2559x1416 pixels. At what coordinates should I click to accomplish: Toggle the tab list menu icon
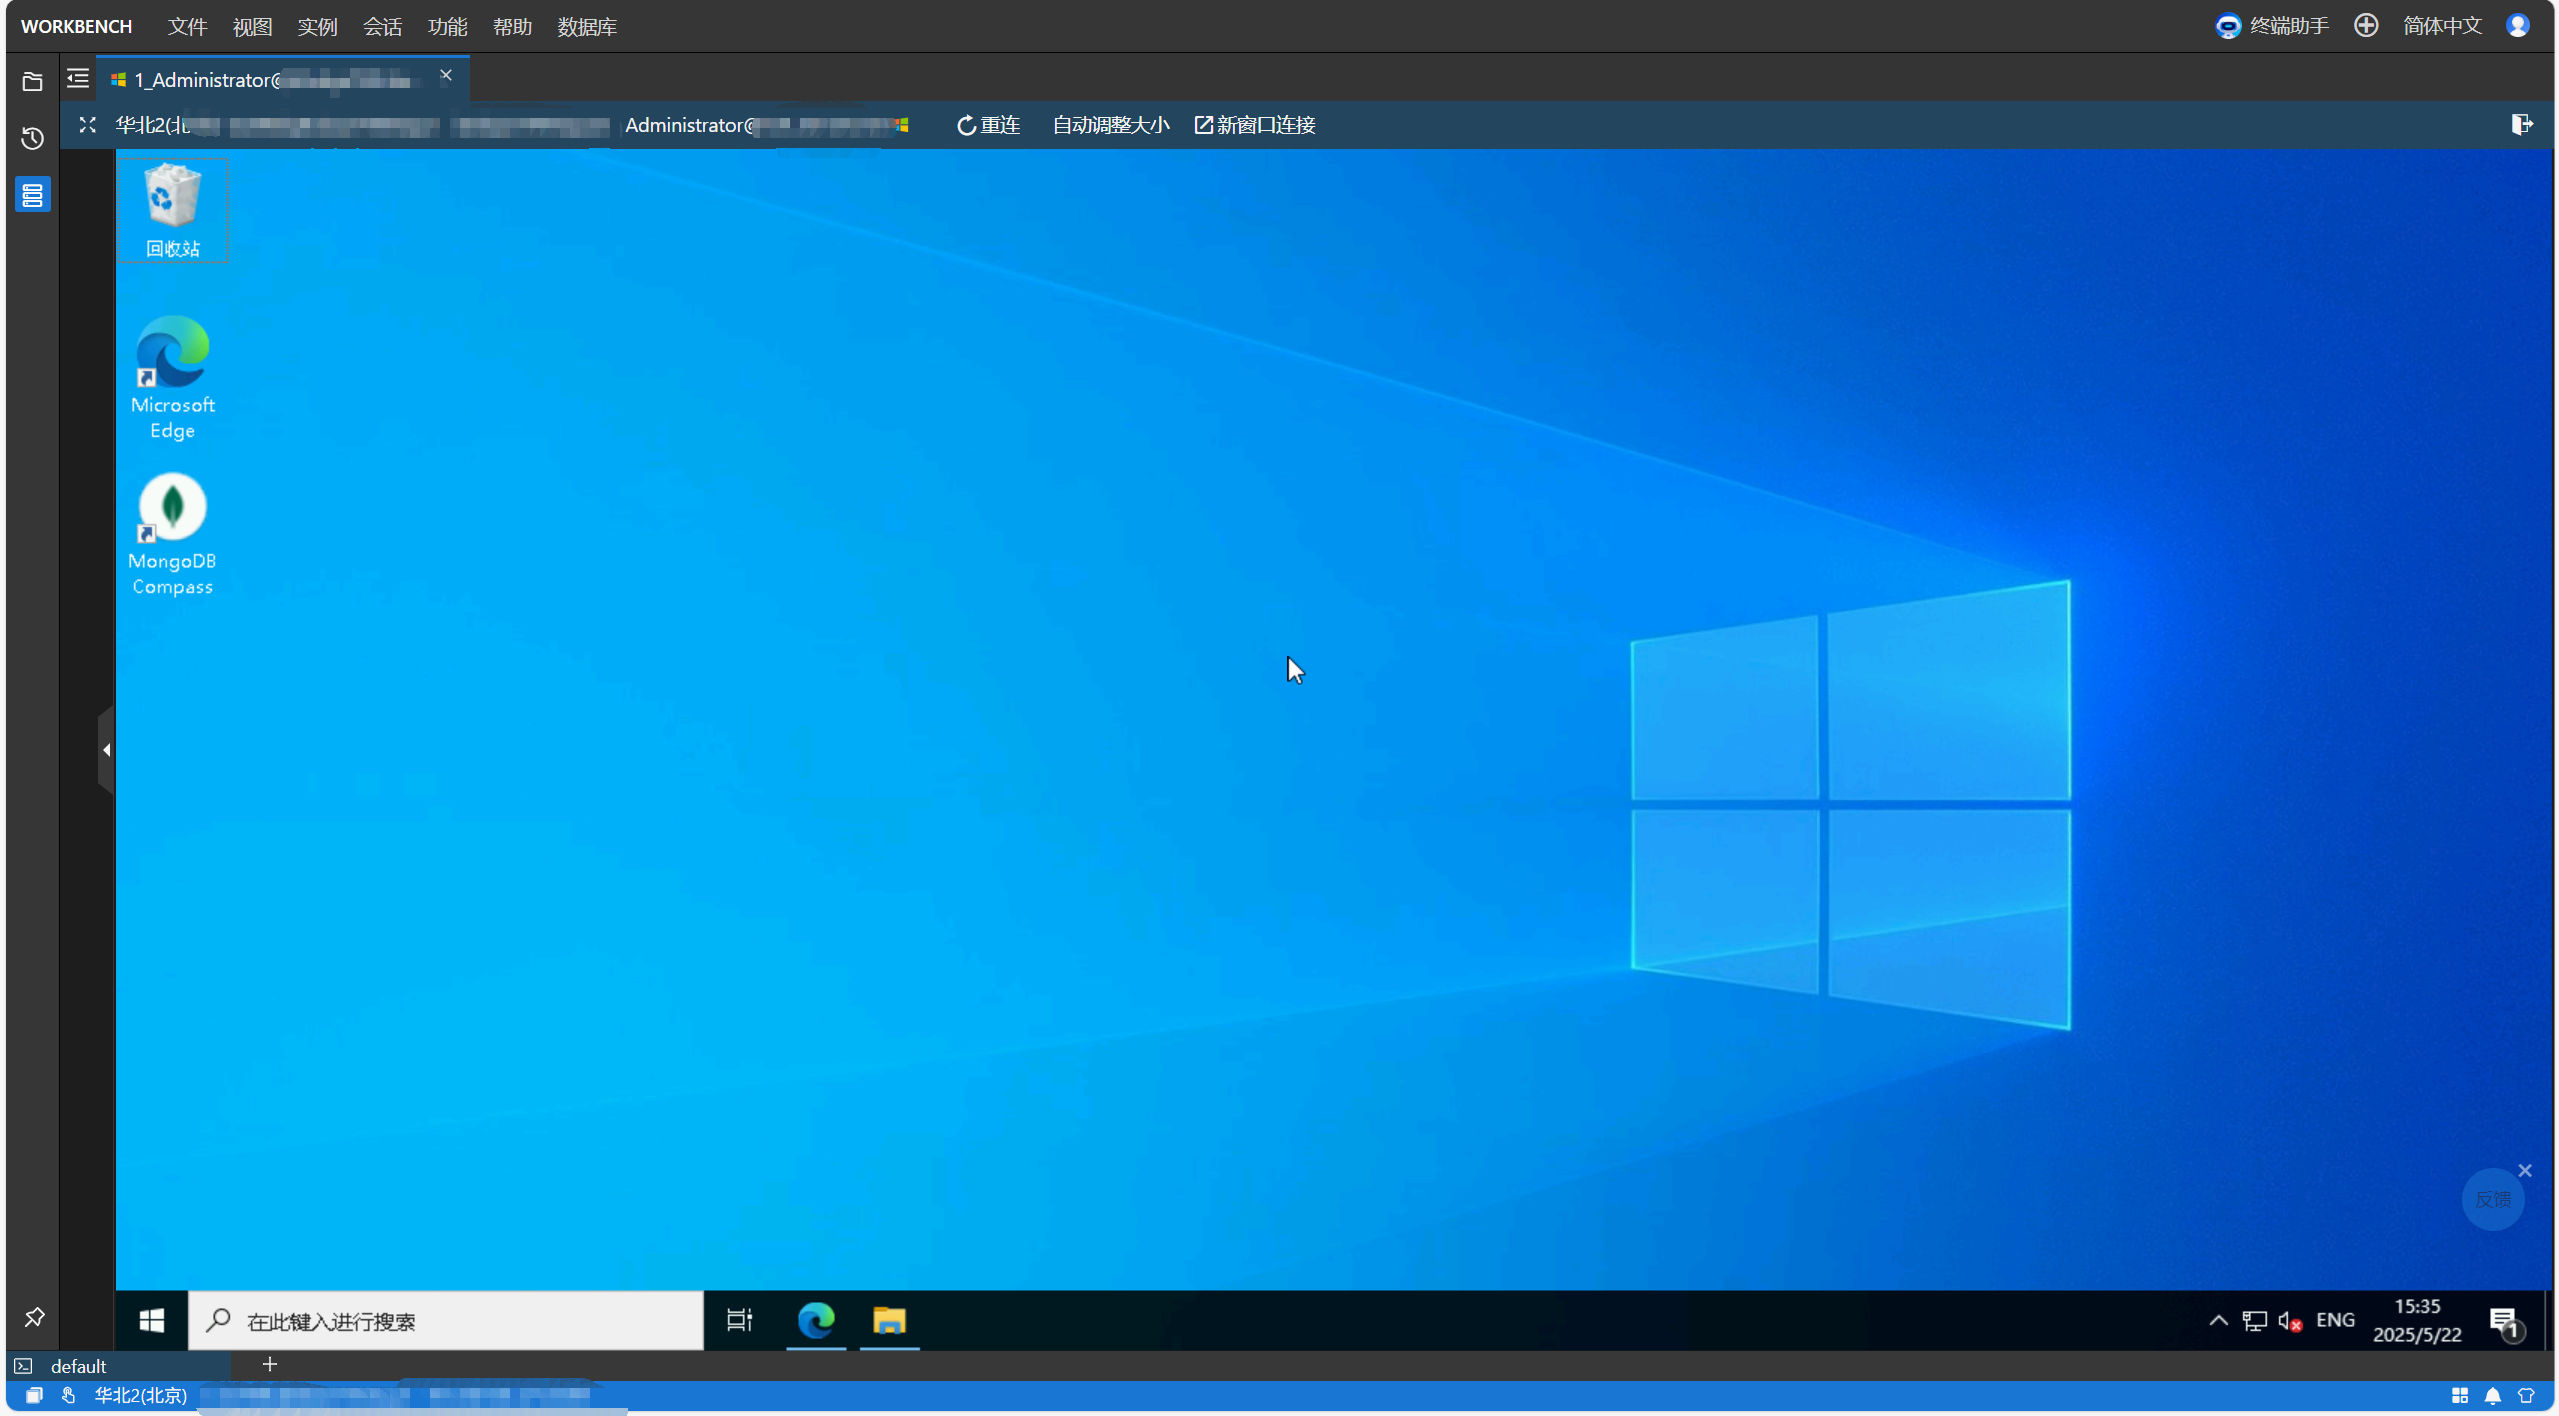78,79
